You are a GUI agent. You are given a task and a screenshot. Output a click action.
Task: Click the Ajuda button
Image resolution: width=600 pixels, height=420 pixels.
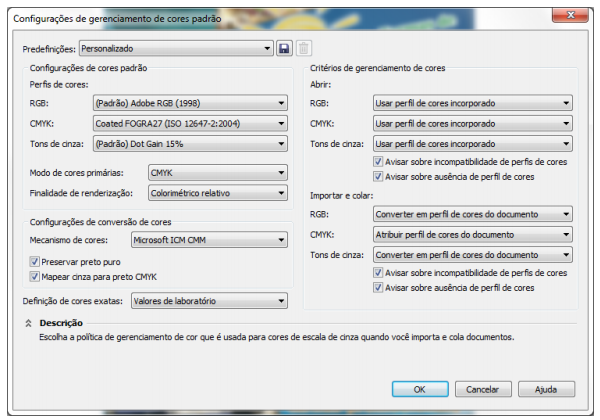[546, 389]
